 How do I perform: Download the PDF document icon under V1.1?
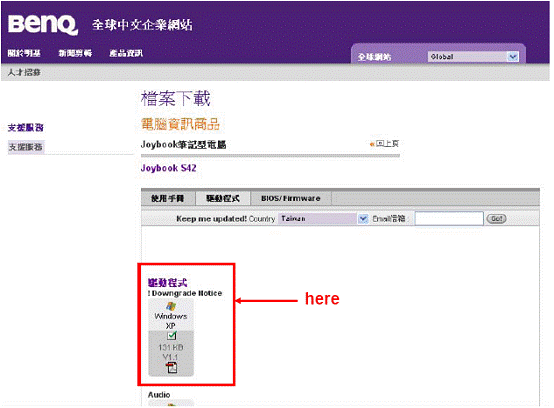pyautogui.click(x=171, y=368)
